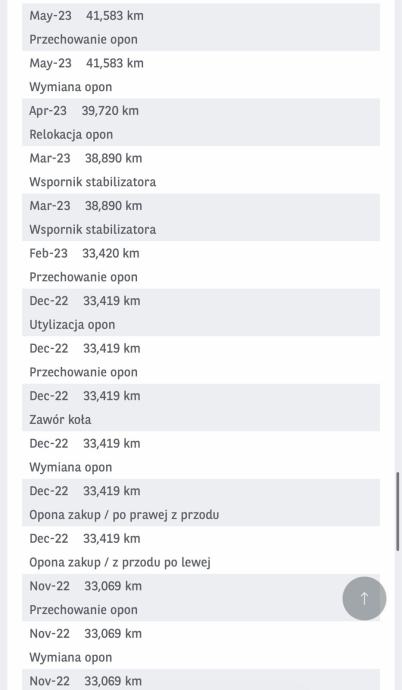Select the May-23 Wymiana opon row
The height and width of the screenshot is (690, 402).
point(201,75)
